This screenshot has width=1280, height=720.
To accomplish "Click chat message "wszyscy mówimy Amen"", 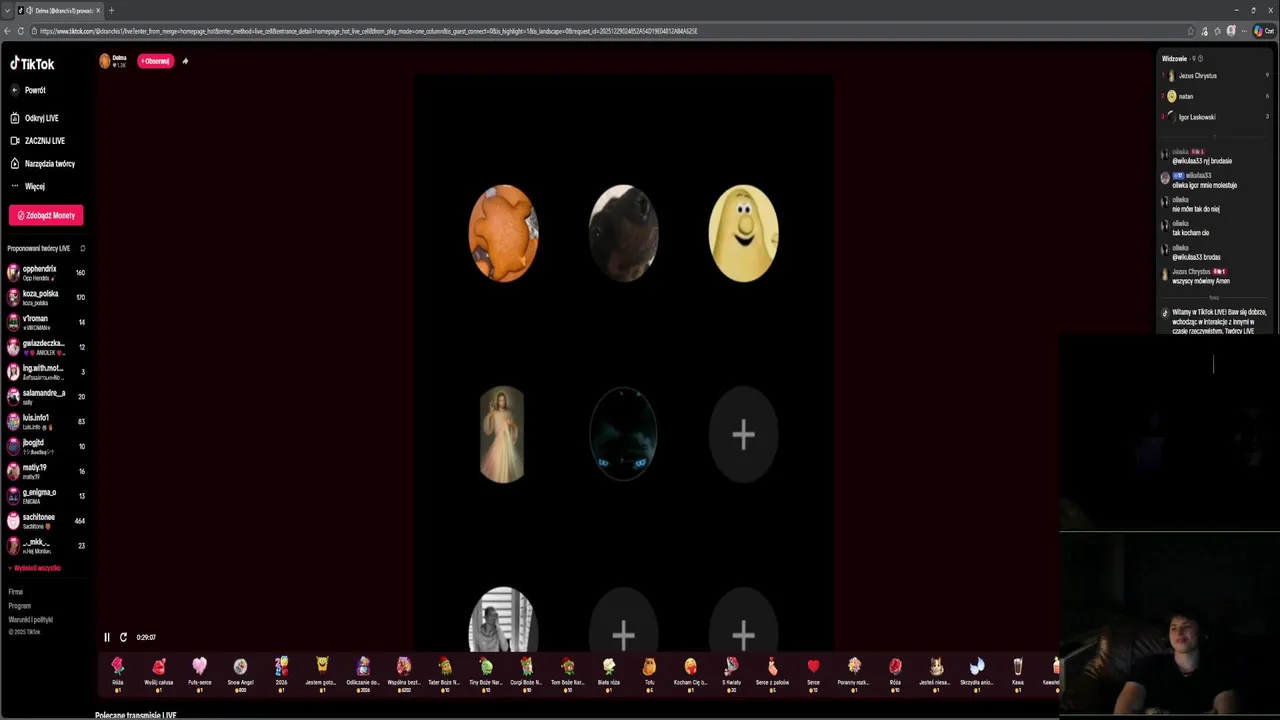I will [1201, 281].
